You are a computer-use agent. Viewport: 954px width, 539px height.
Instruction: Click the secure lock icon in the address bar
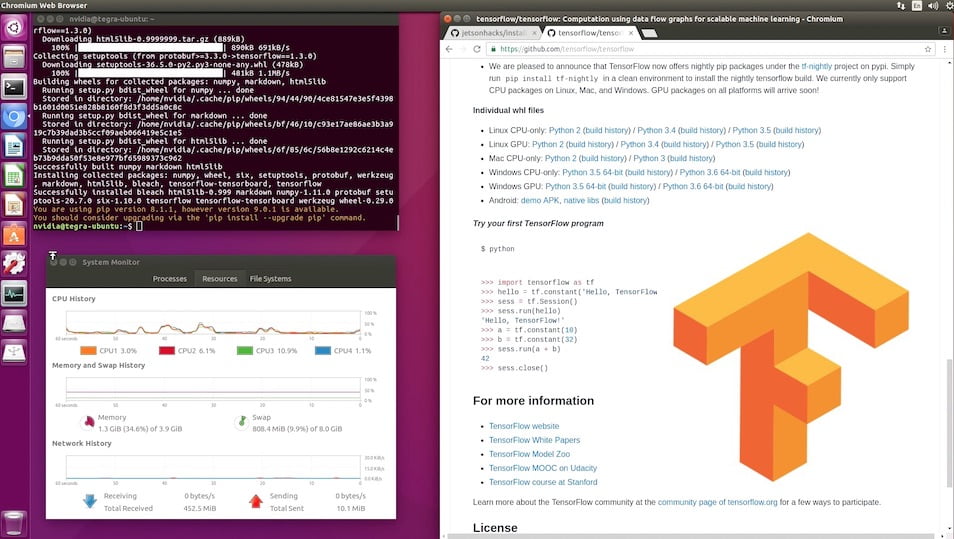pyautogui.click(x=493, y=49)
